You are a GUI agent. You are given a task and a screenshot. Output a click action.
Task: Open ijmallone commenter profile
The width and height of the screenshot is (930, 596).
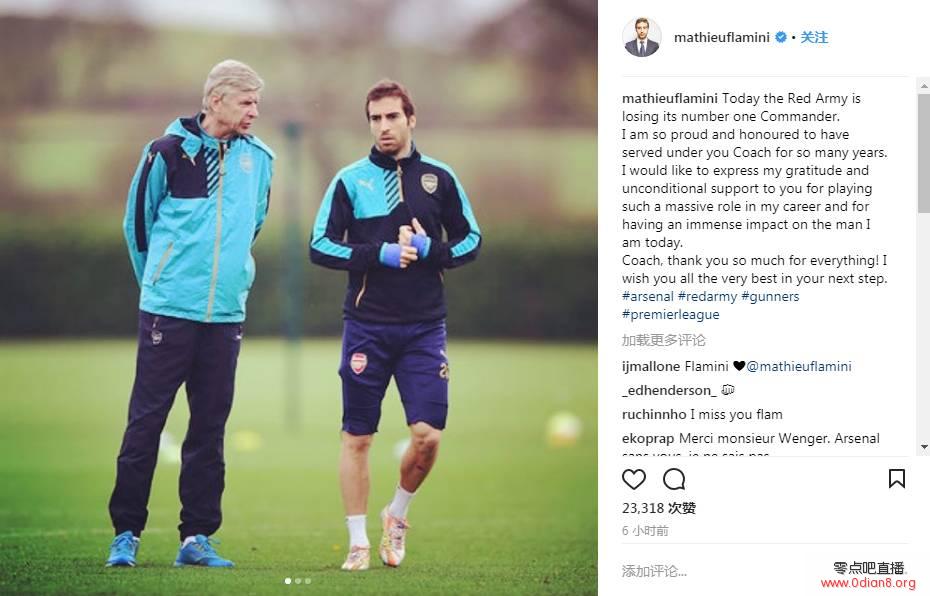coord(651,366)
